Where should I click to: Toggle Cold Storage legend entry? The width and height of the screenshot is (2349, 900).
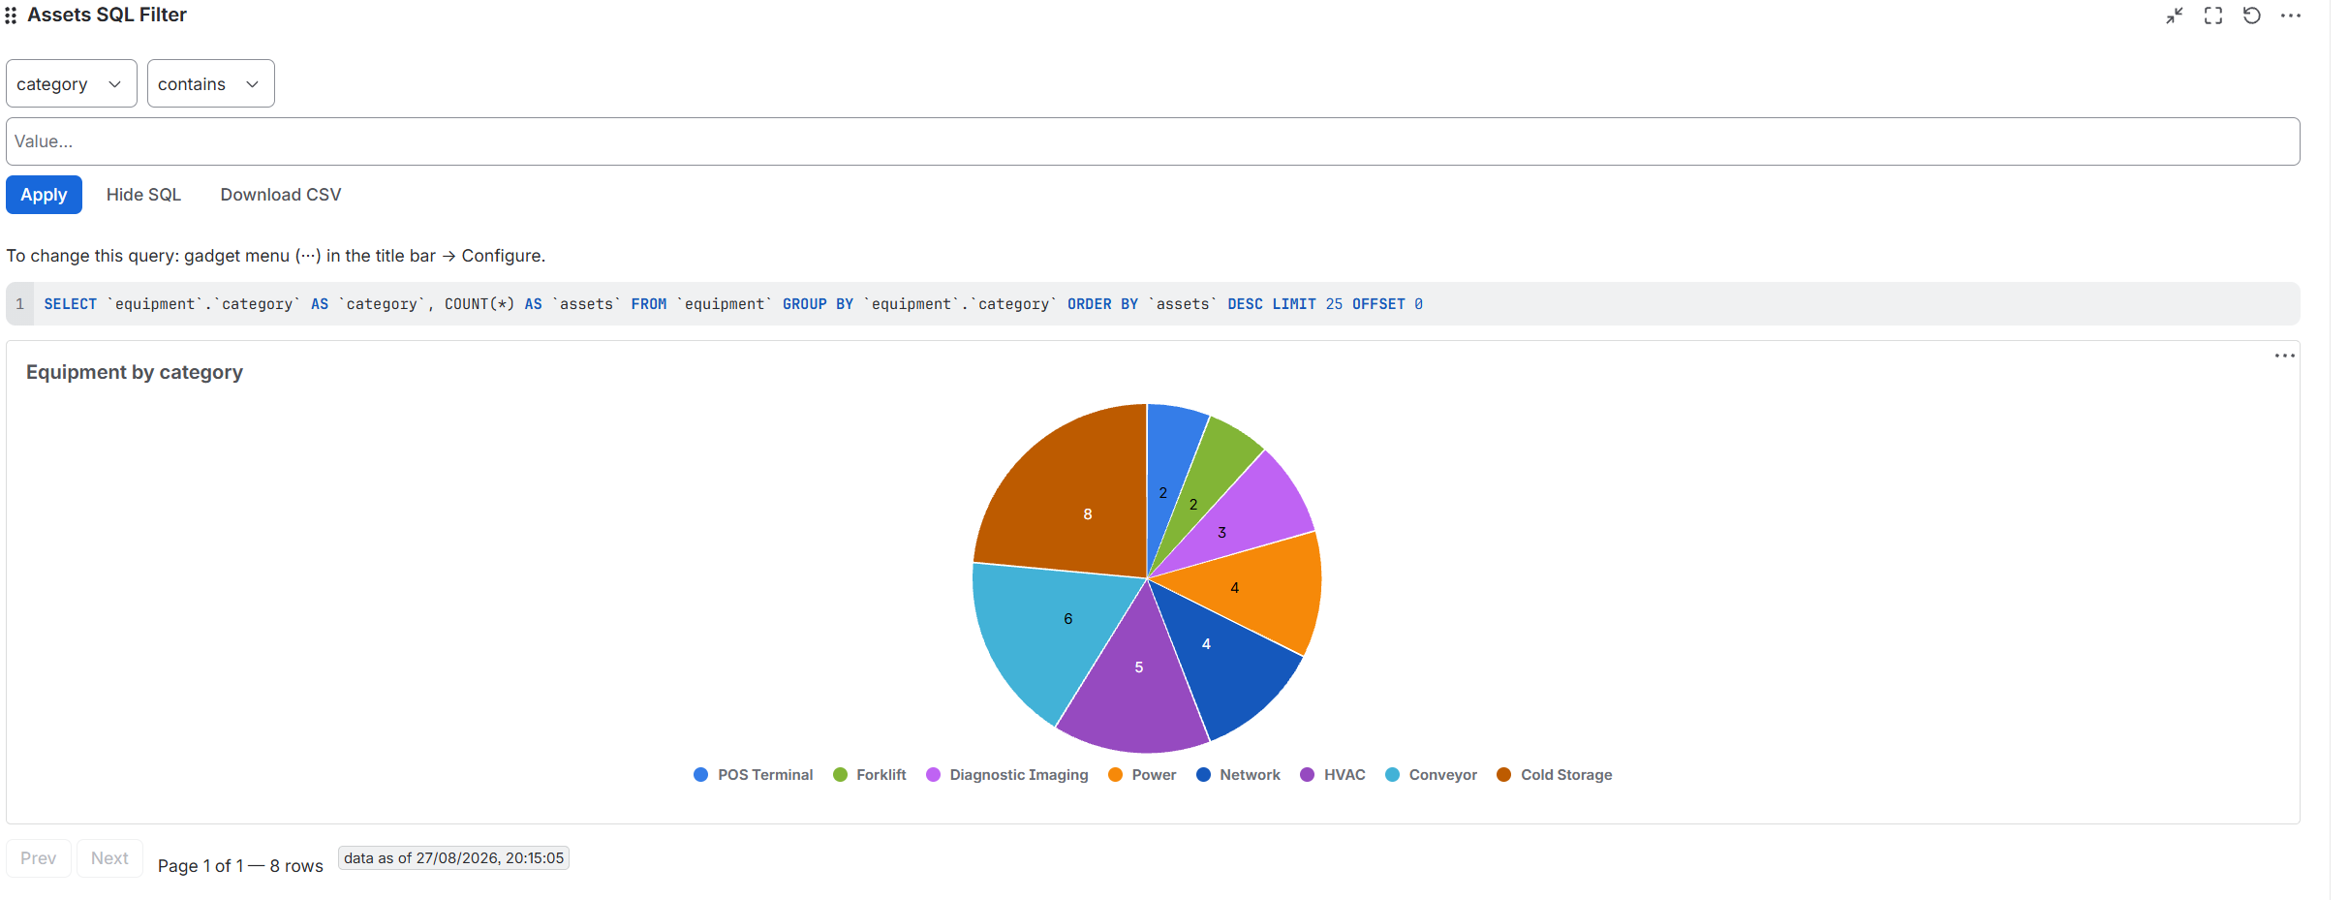[x=1554, y=775]
